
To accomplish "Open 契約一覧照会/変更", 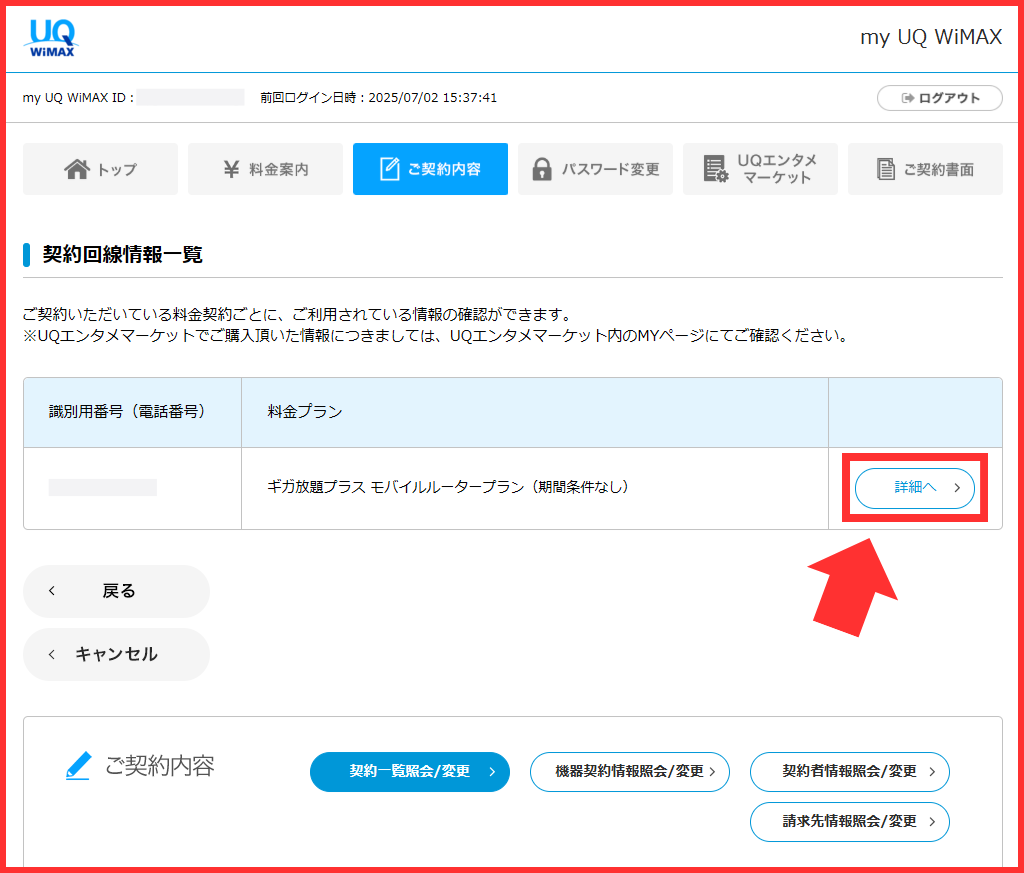I will [x=409, y=772].
